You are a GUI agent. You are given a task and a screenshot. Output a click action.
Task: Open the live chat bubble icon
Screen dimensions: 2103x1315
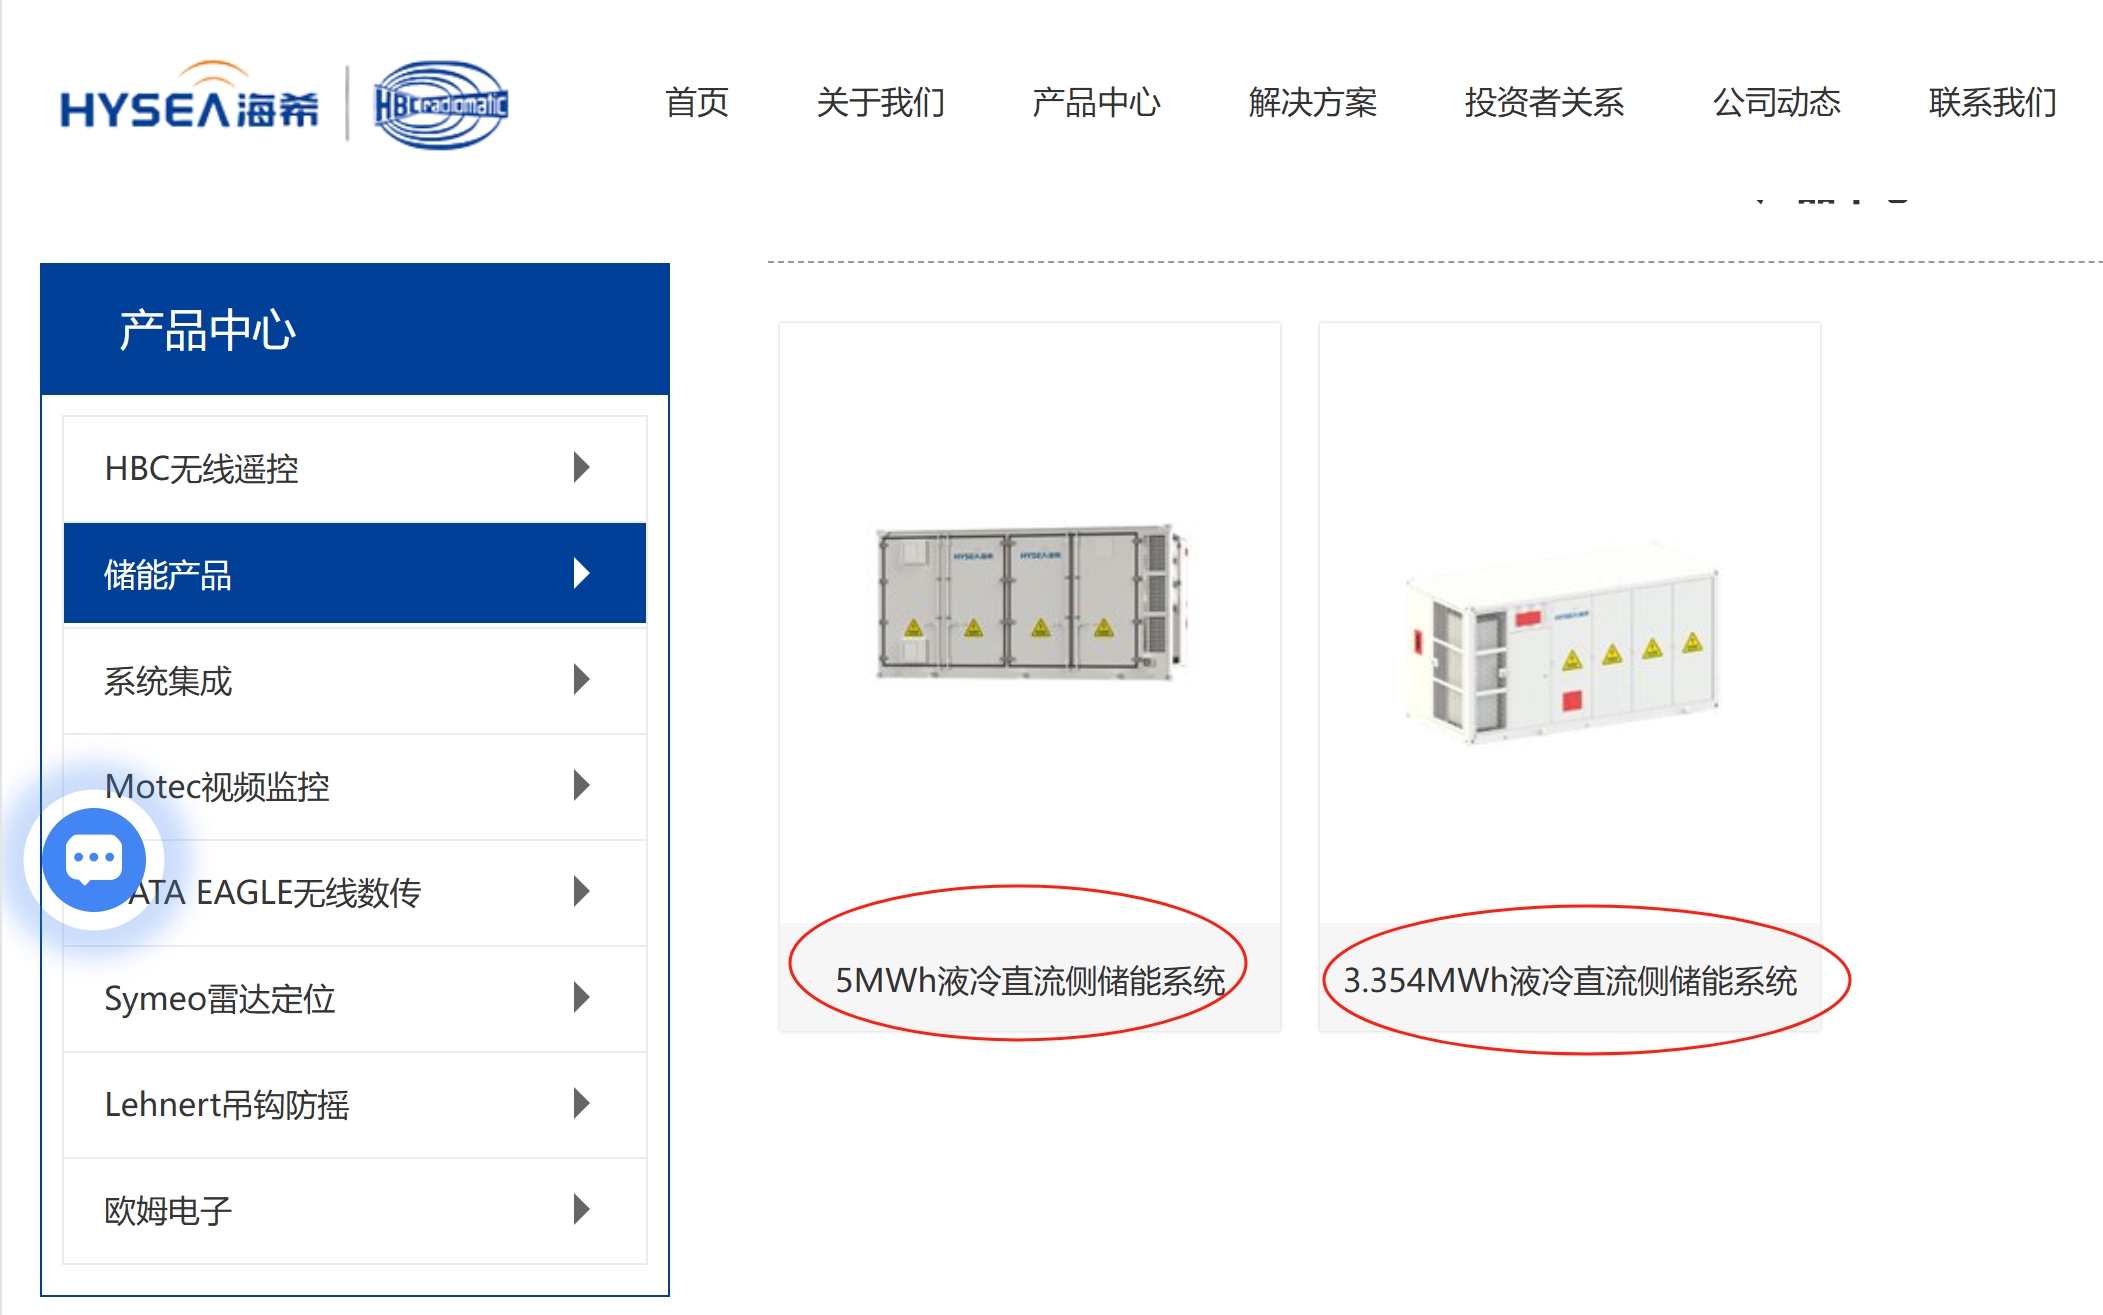click(x=94, y=859)
